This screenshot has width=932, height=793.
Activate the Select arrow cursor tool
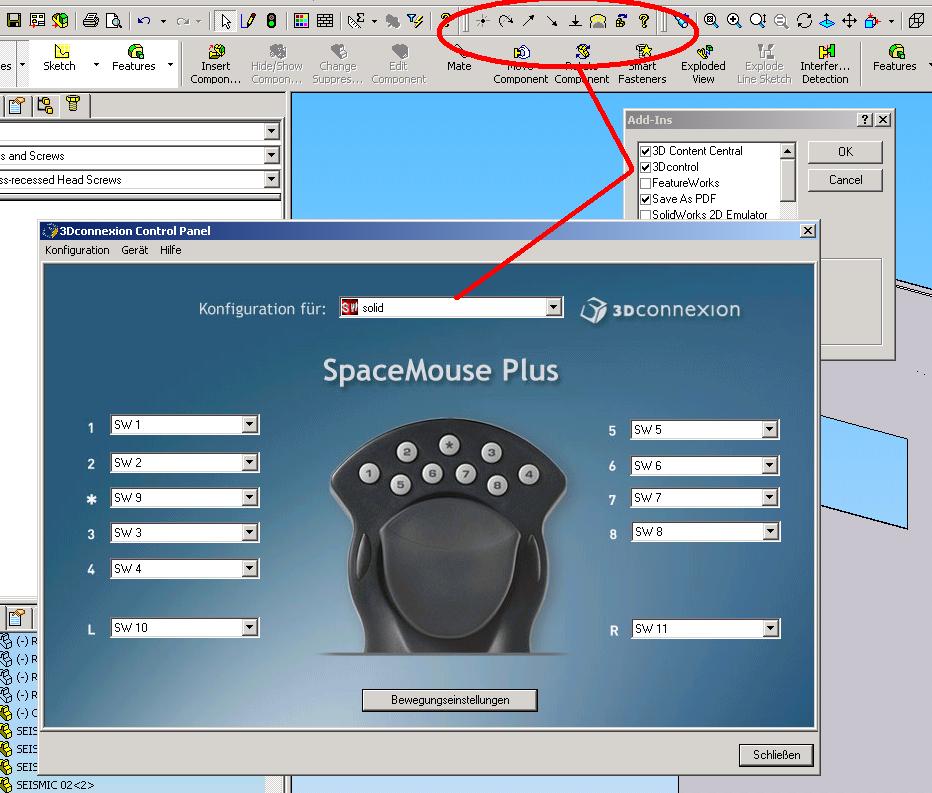click(225, 21)
